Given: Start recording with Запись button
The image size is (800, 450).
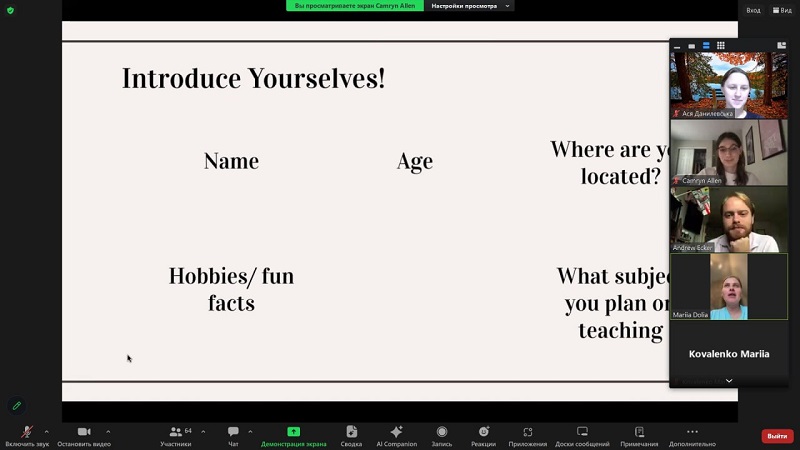Looking at the screenshot, I should tap(442, 437).
